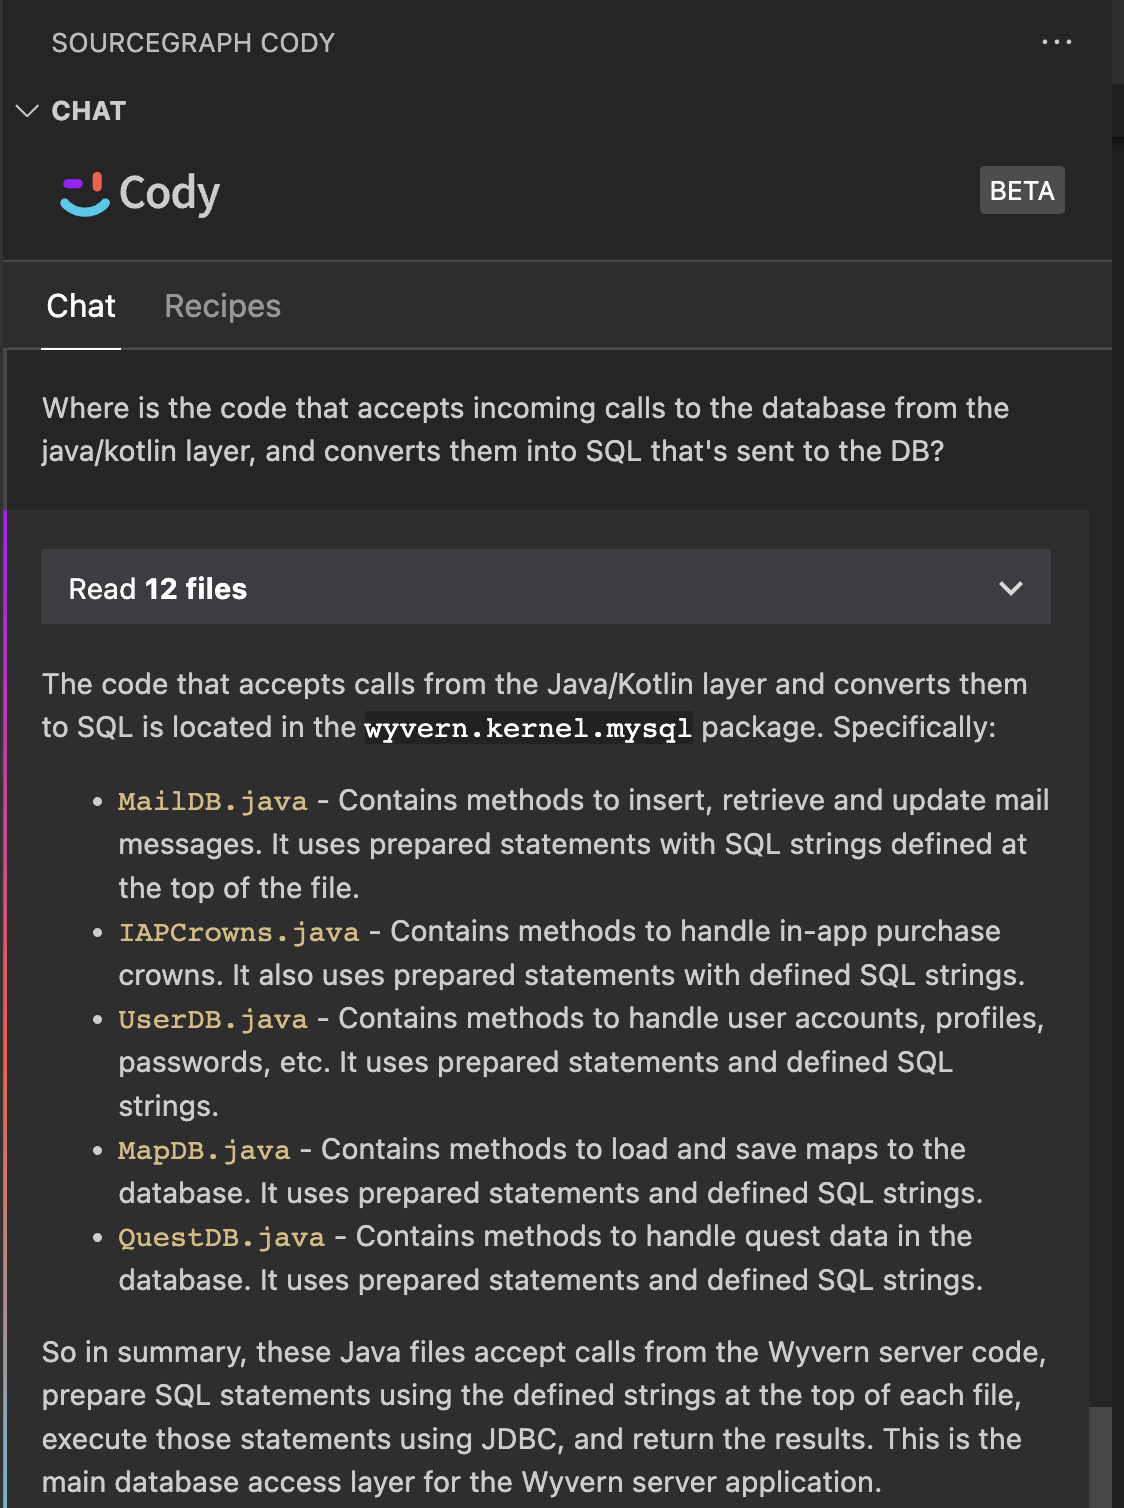This screenshot has width=1124, height=1508.
Task: Click the CHAT section header label
Action: (x=89, y=111)
